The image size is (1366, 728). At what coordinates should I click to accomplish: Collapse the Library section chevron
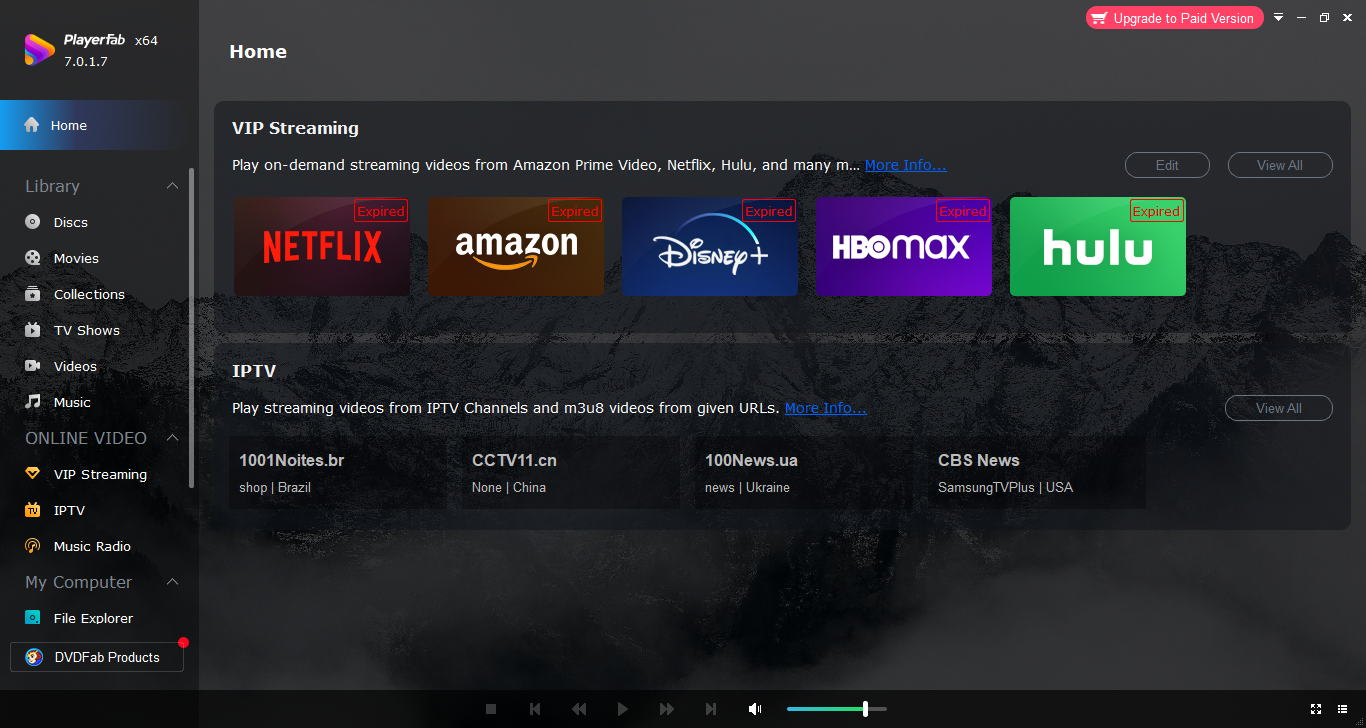(172, 186)
